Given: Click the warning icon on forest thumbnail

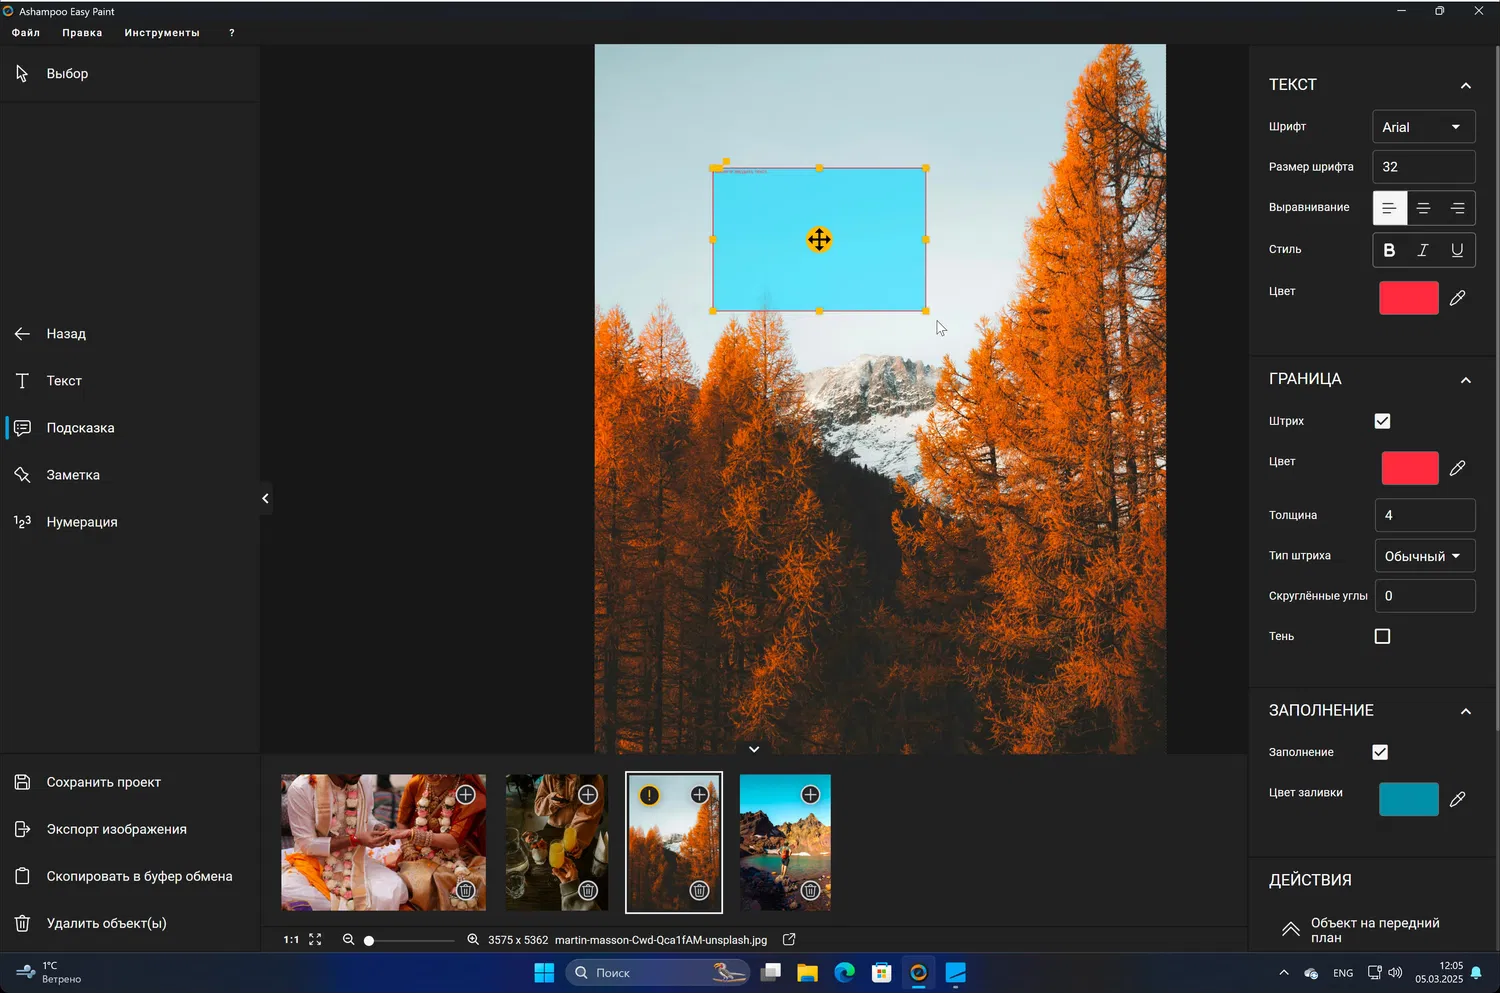Looking at the screenshot, I should [649, 795].
